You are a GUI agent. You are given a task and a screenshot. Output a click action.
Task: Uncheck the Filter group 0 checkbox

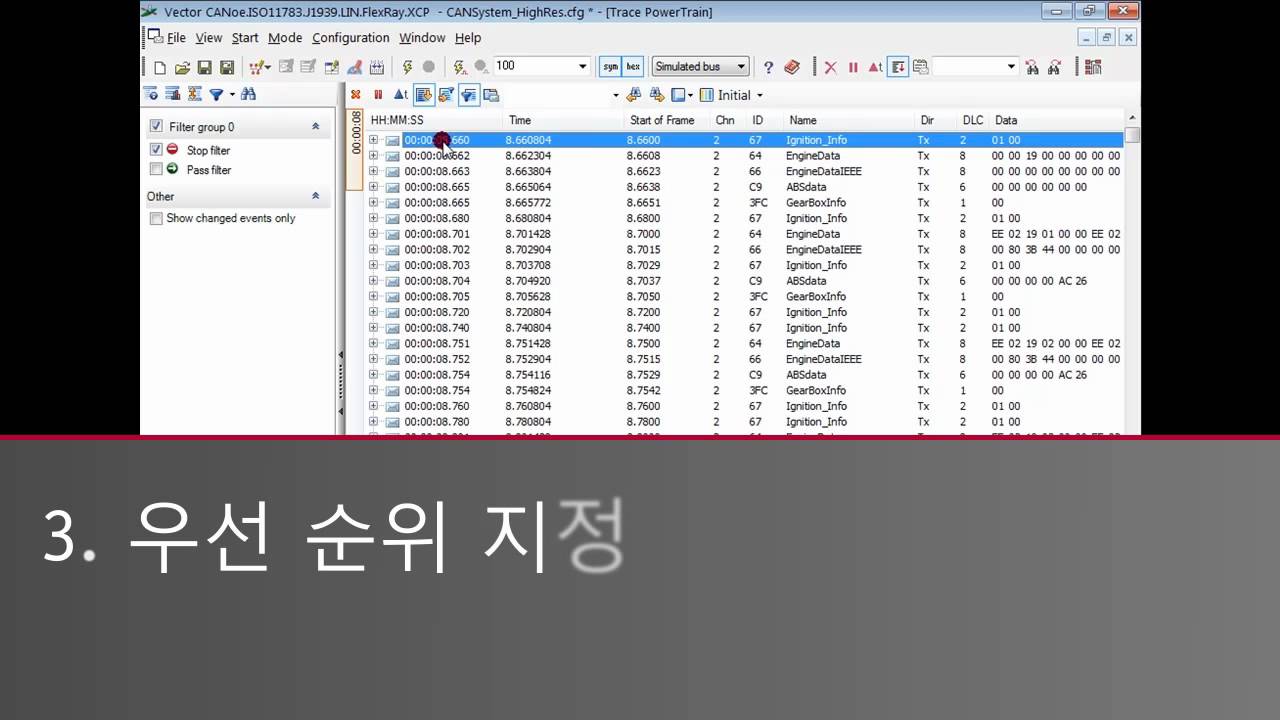point(156,127)
